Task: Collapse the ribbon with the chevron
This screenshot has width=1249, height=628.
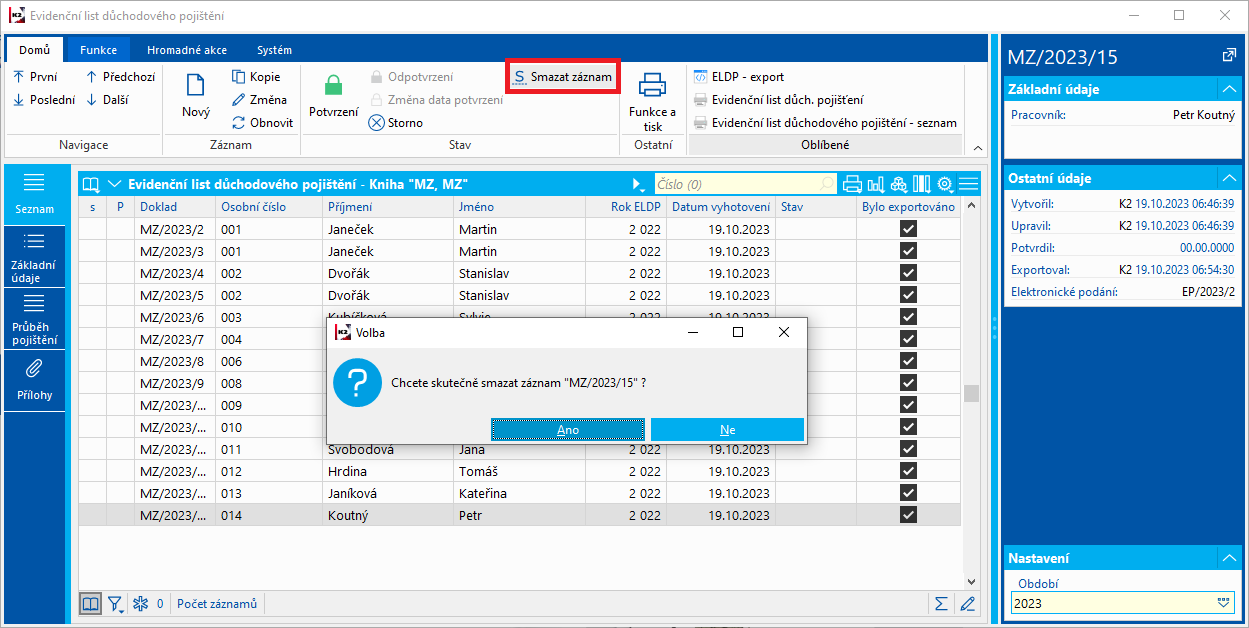Action: [x=976, y=147]
